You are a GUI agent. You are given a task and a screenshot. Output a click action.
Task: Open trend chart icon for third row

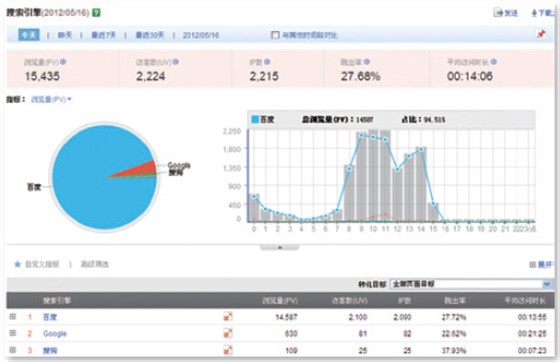228,350
